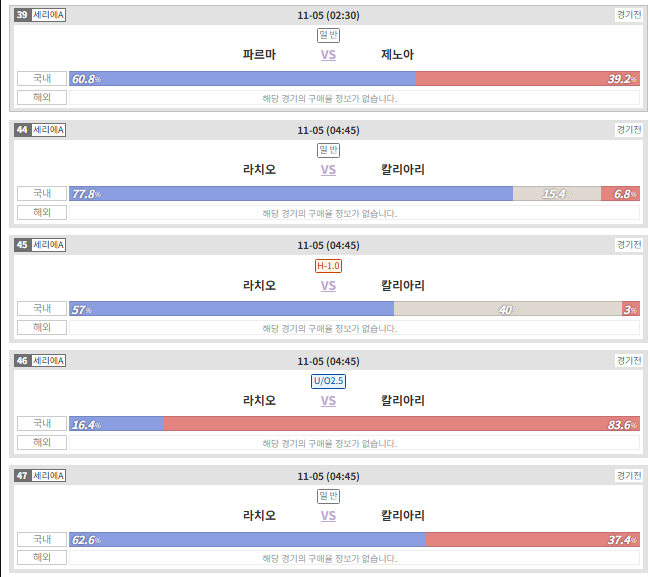Click the 국내 label in match 39
This screenshot has width=650, height=577.
pyautogui.click(x=42, y=78)
